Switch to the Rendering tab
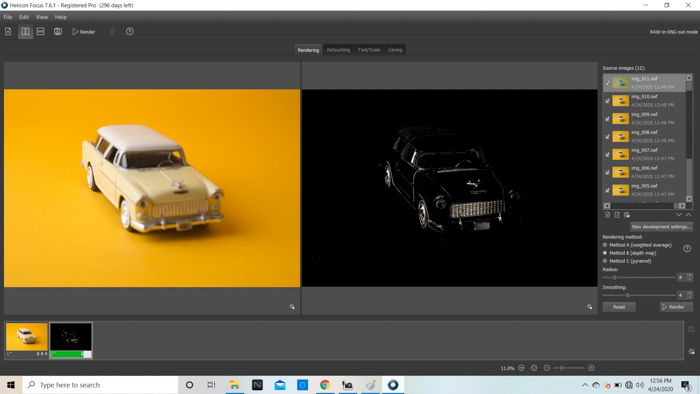The width and height of the screenshot is (700, 394). 308,50
